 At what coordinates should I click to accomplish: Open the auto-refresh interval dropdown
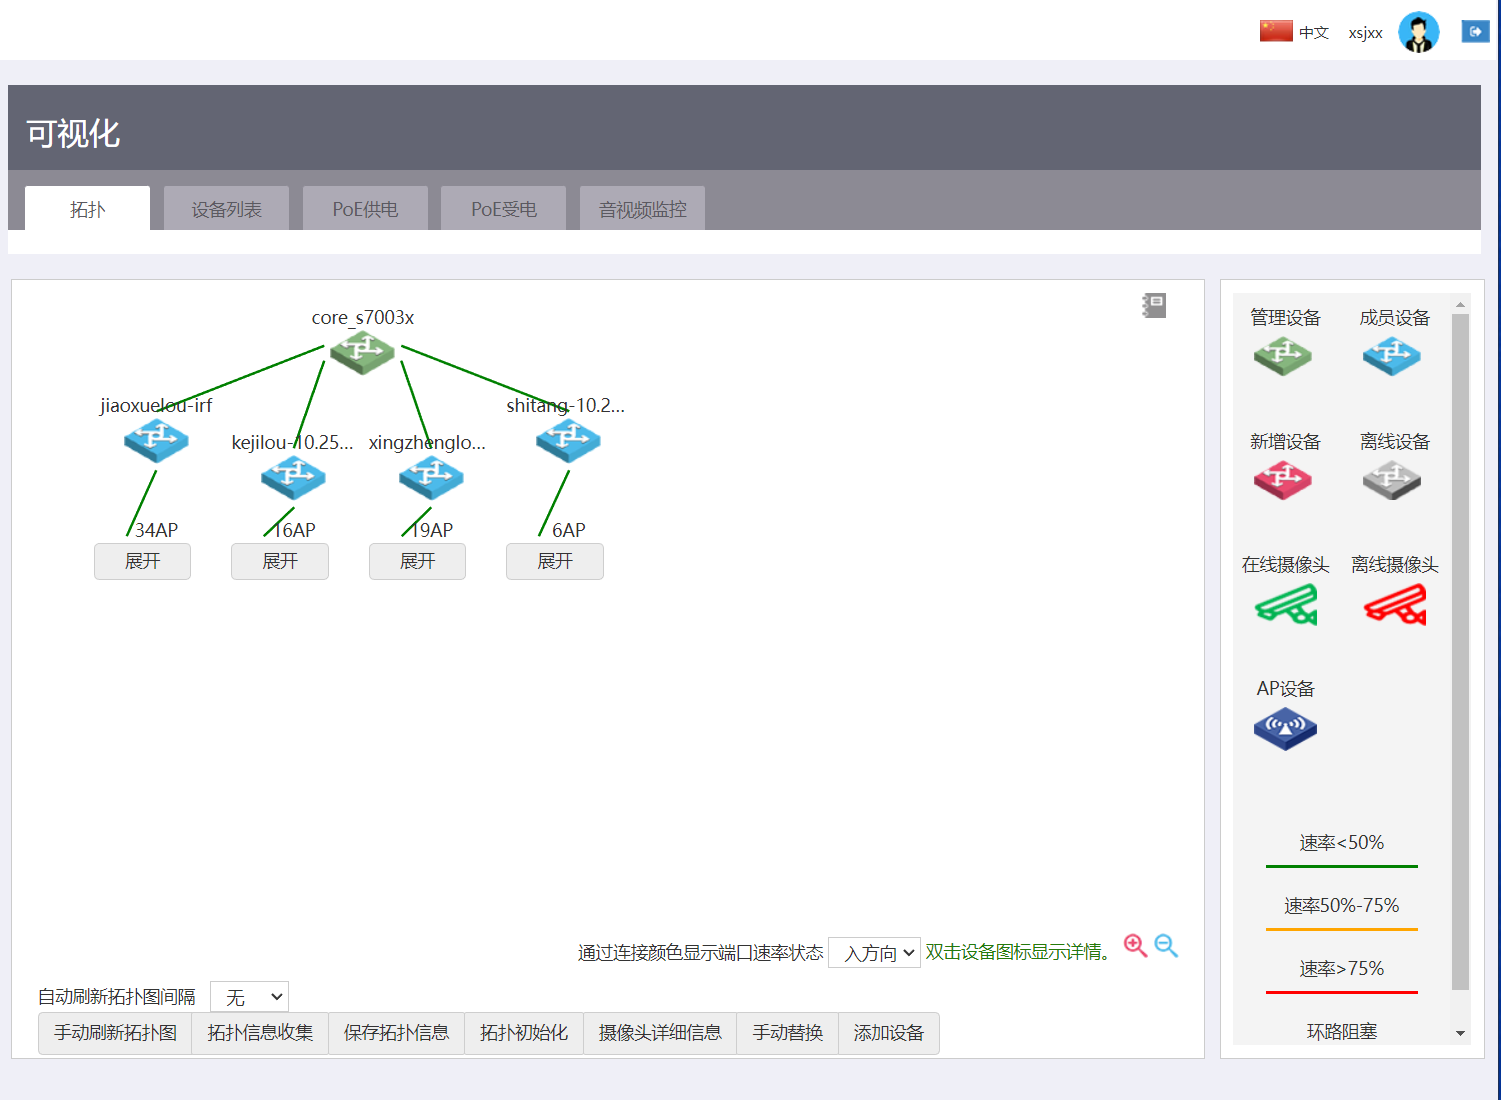click(250, 997)
